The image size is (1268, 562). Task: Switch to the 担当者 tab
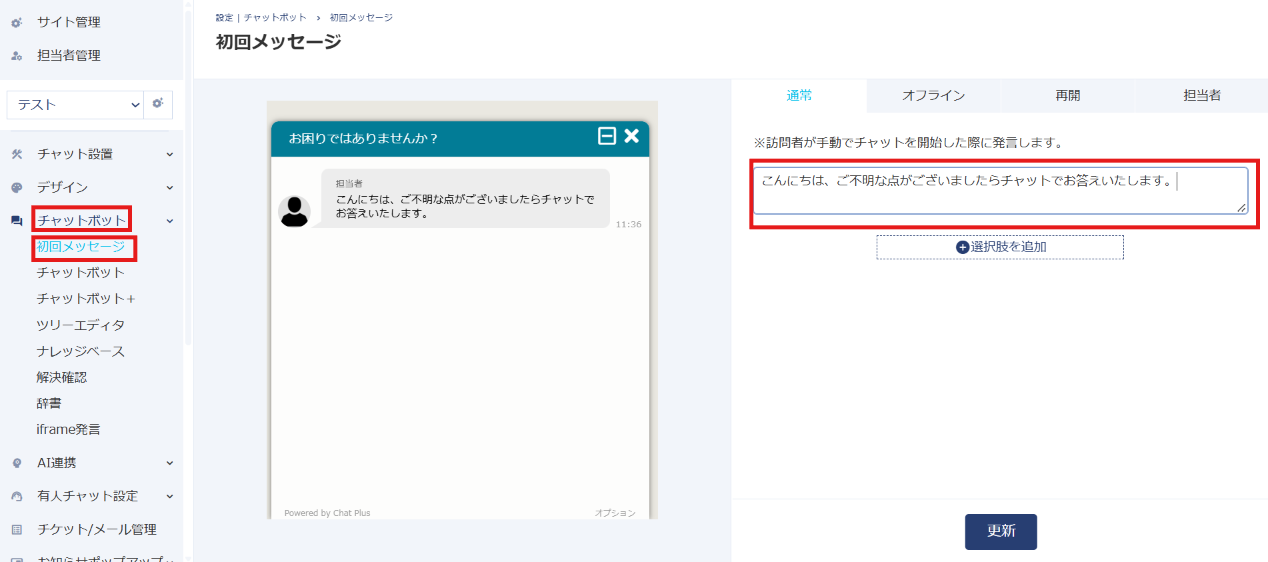1201,96
